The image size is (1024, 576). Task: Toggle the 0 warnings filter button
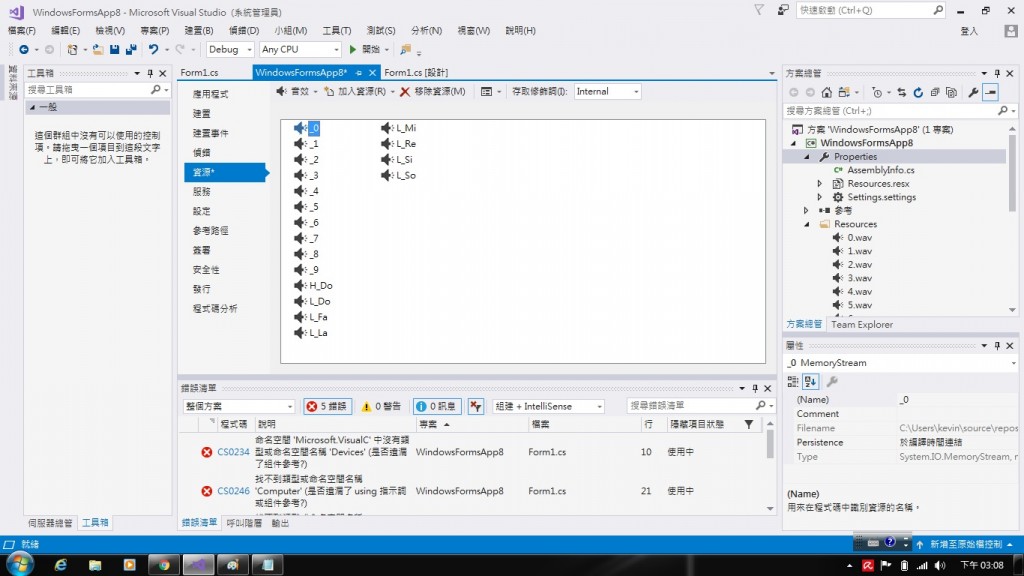(381, 406)
